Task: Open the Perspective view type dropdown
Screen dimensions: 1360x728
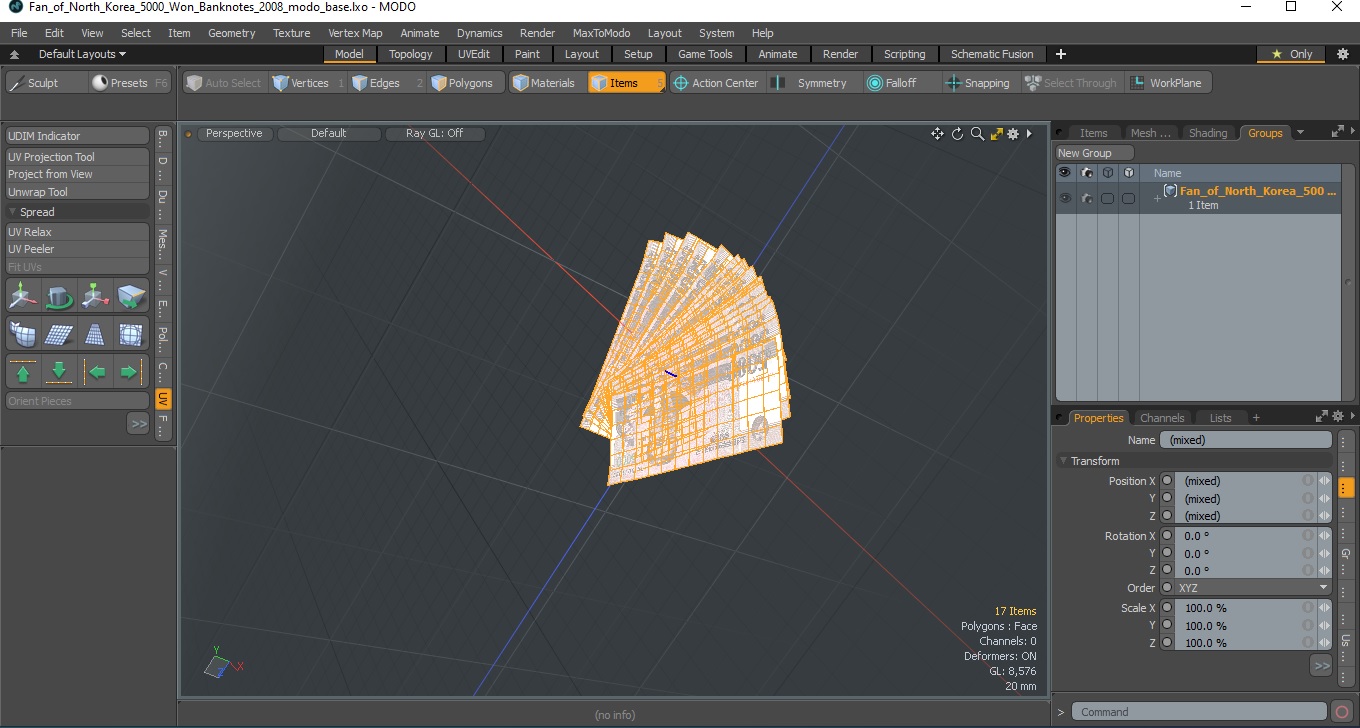Action: tap(234, 134)
